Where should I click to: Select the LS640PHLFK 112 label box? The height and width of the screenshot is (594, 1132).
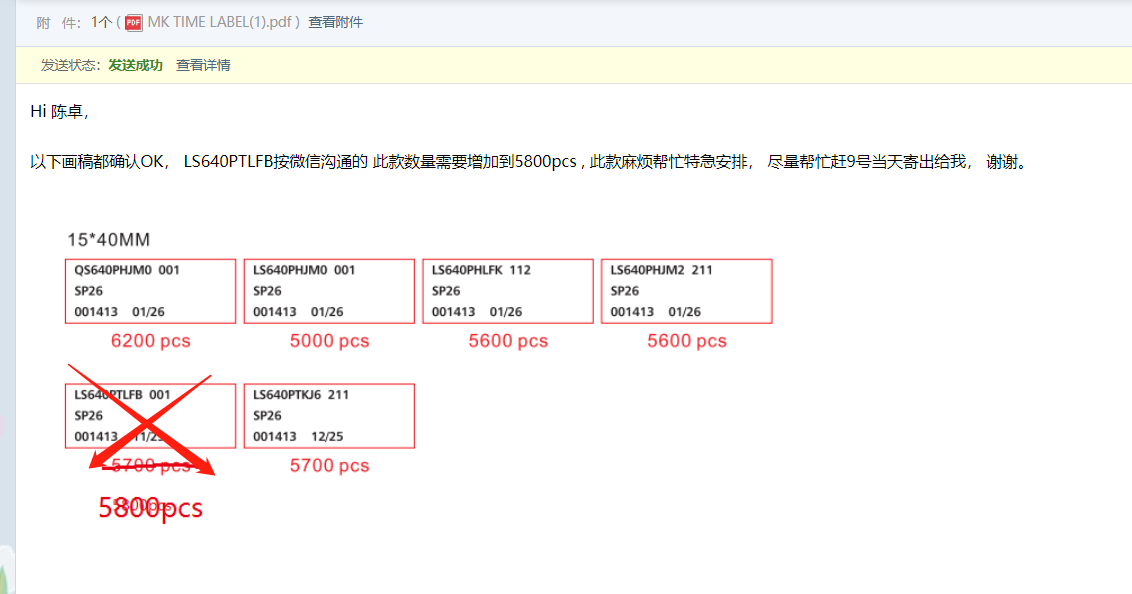tap(507, 291)
